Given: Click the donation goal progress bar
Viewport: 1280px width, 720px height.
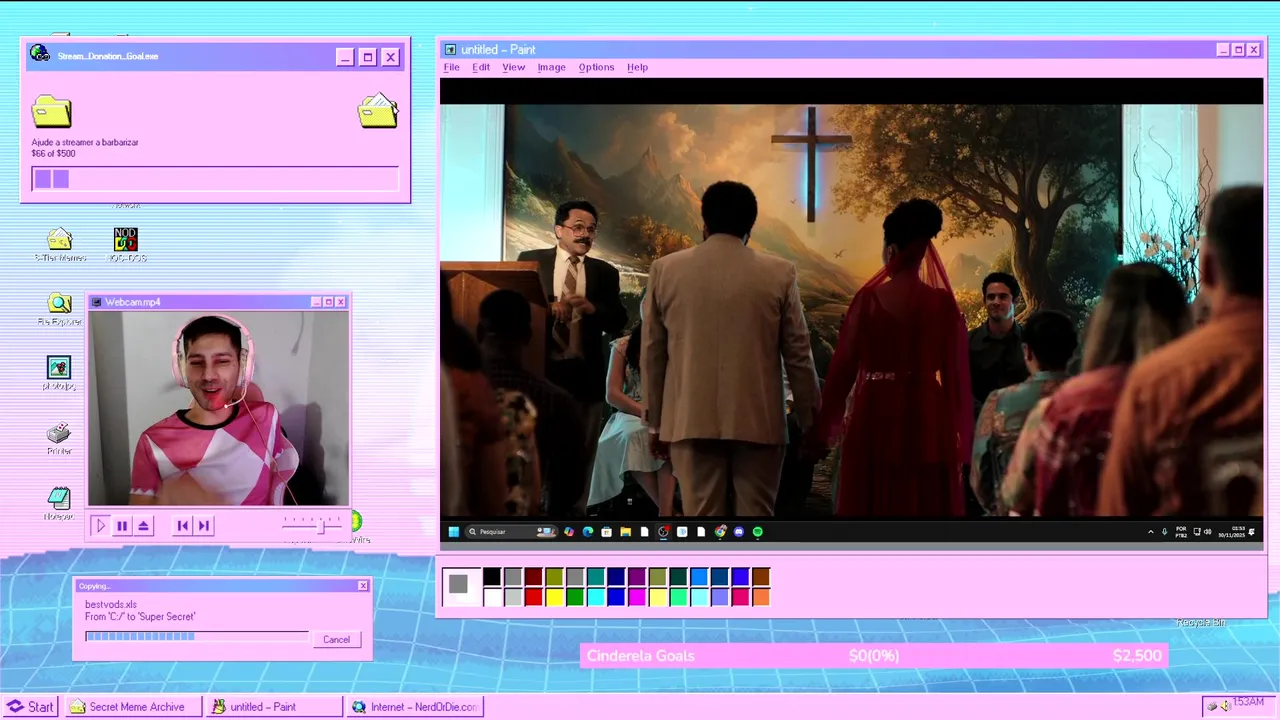Looking at the screenshot, I should pos(215,179).
